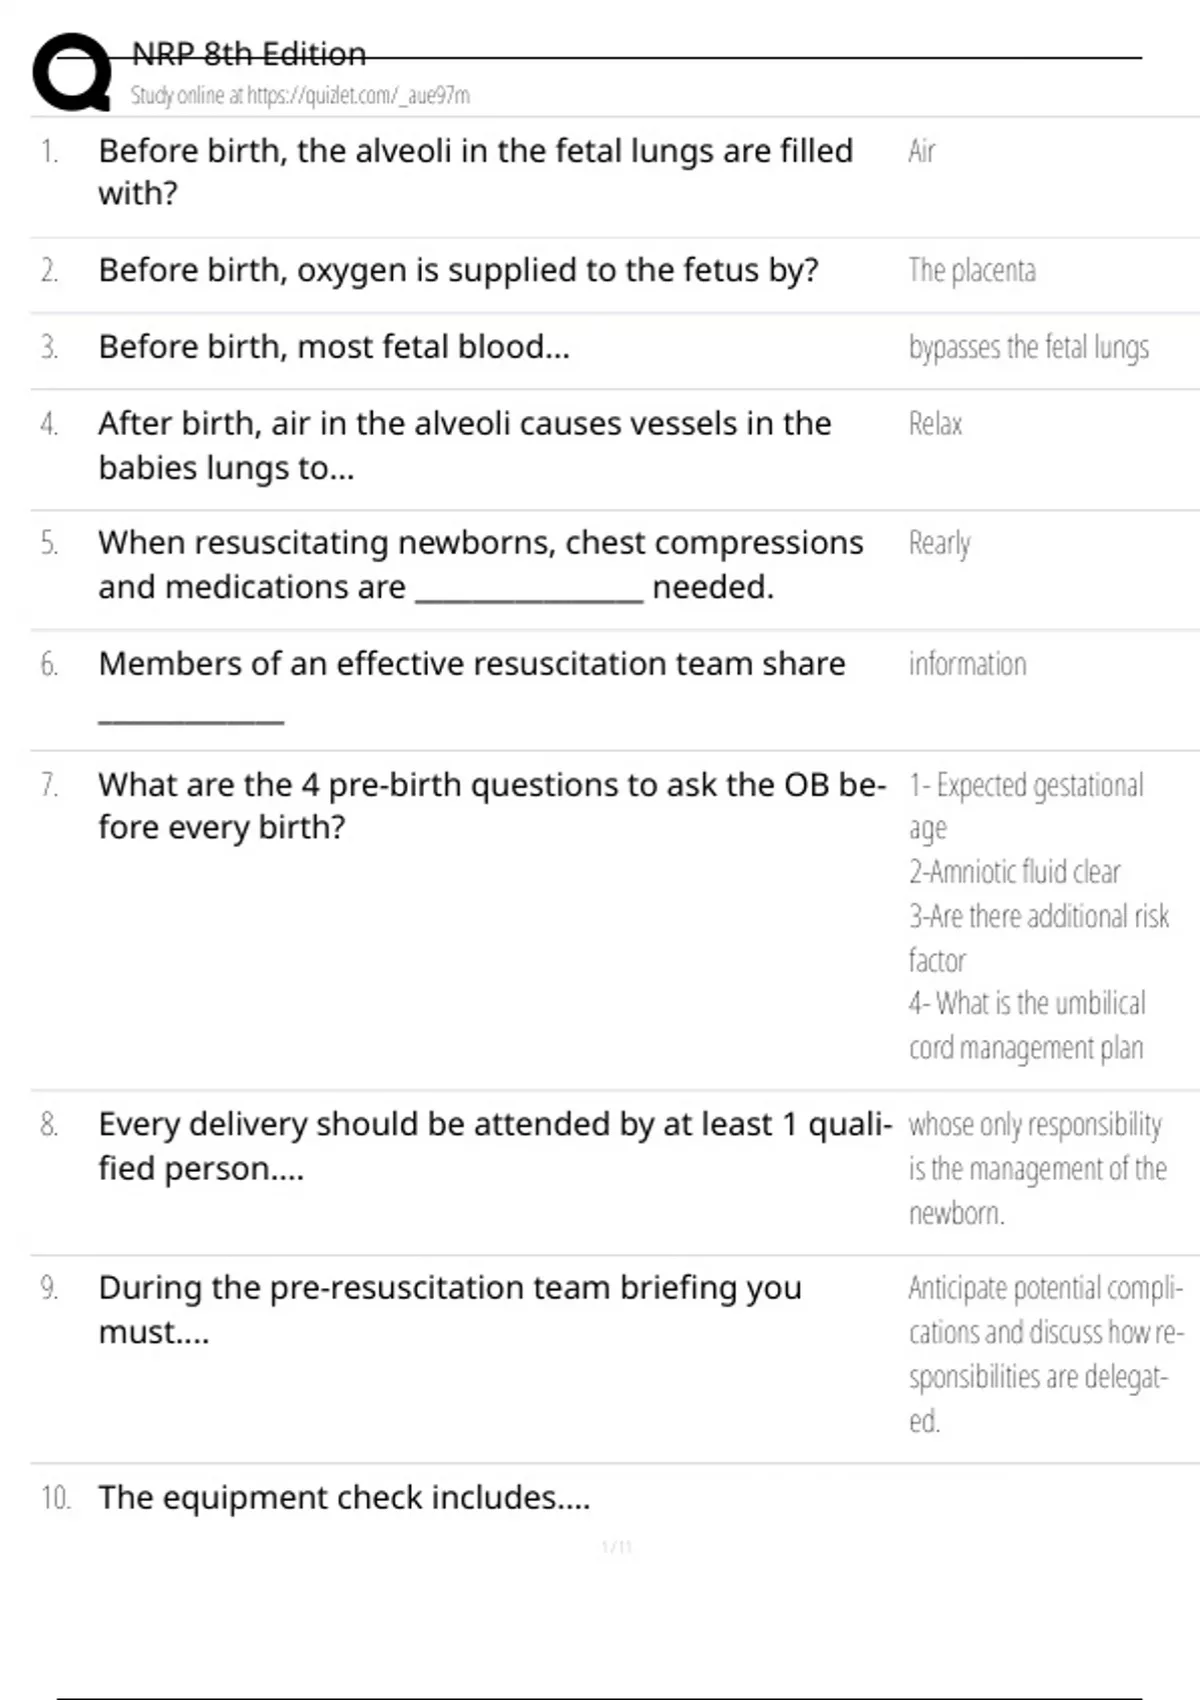Click the answer 'Relax'
The width and height of the screenshot is (1200, 1700).
[x=935, y=425]
